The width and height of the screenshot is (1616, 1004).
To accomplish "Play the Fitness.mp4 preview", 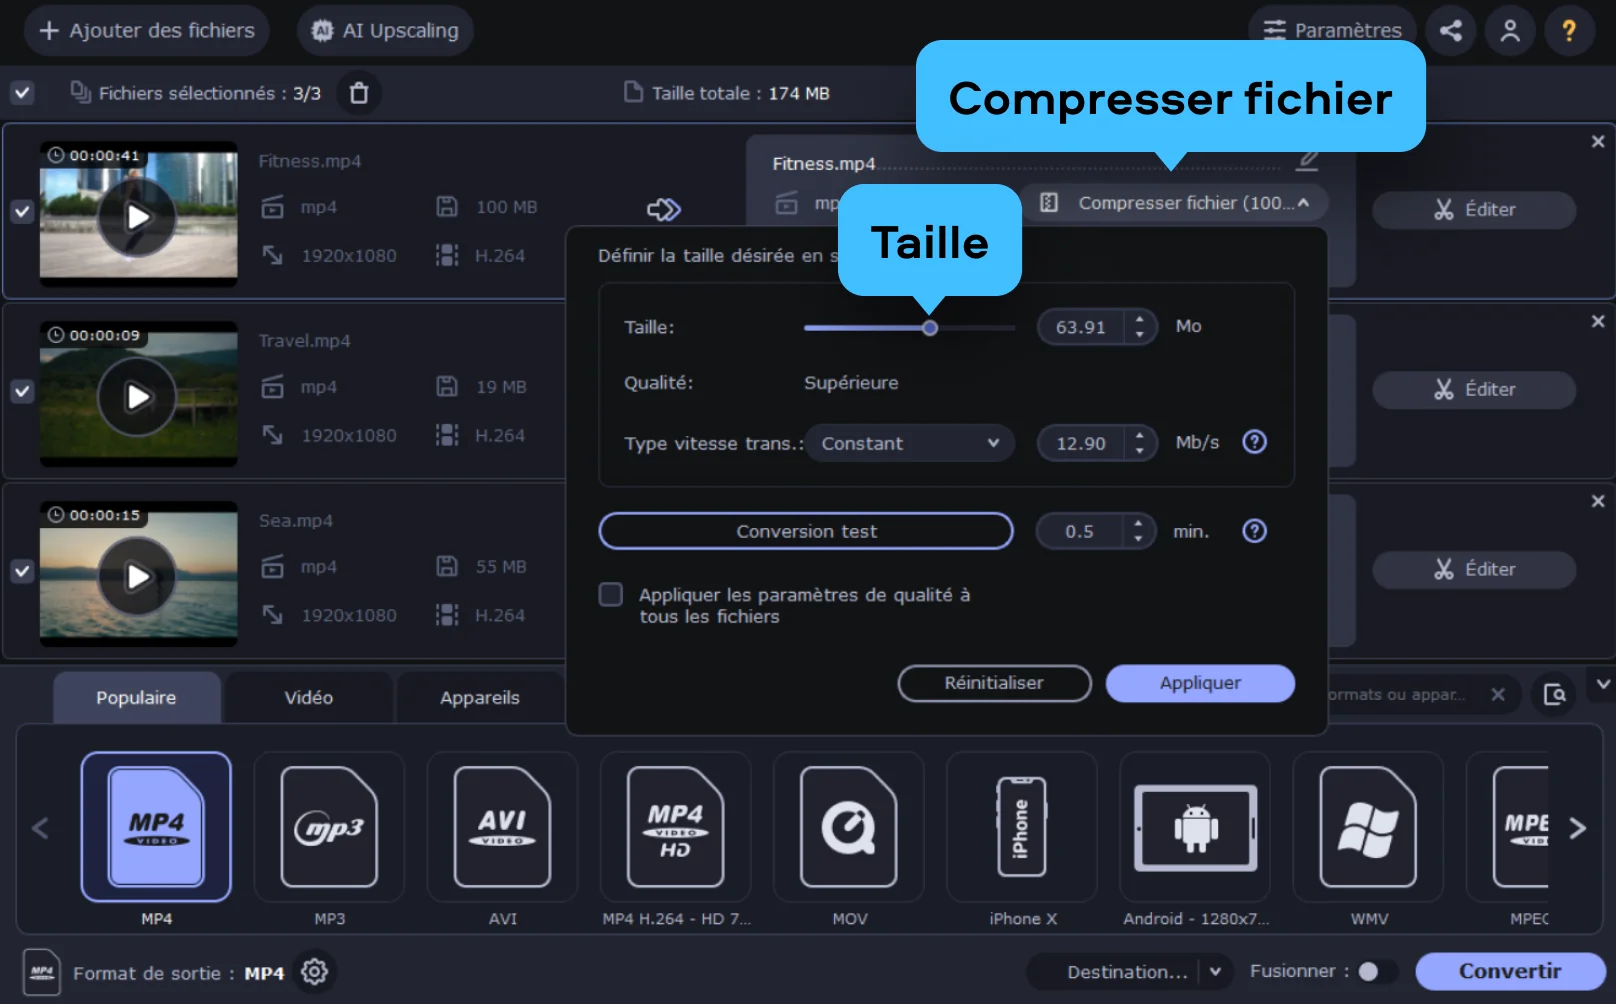I will click(137, 217).
